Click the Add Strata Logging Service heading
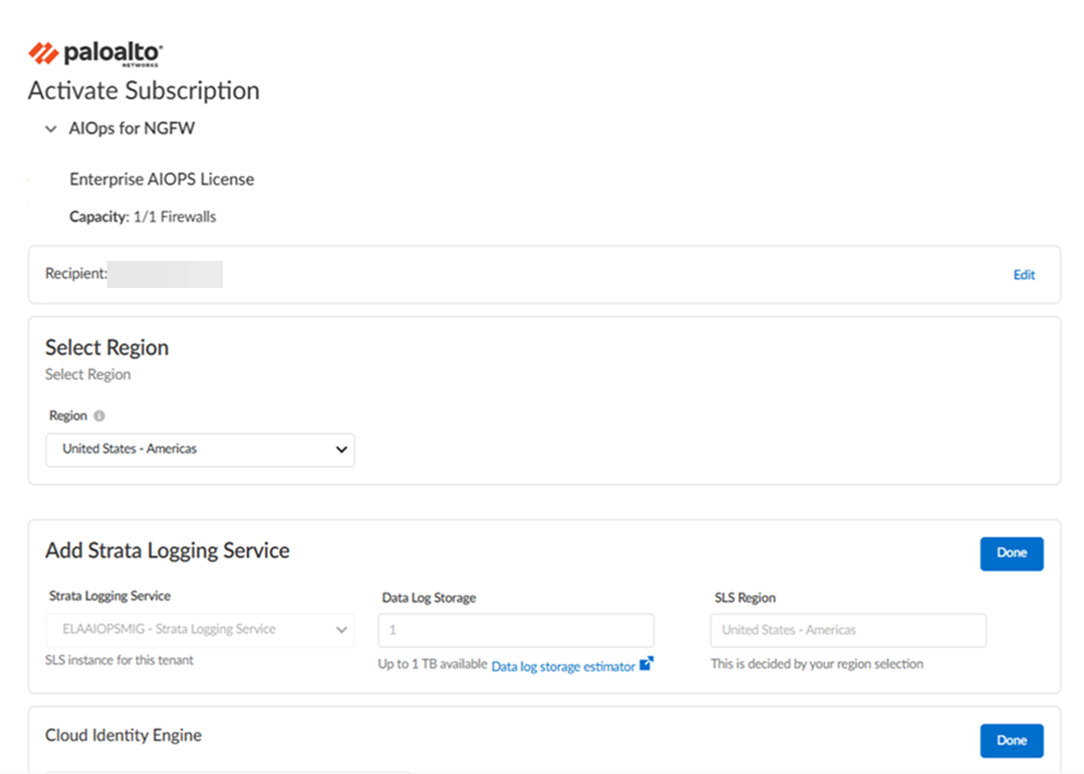 167,551
